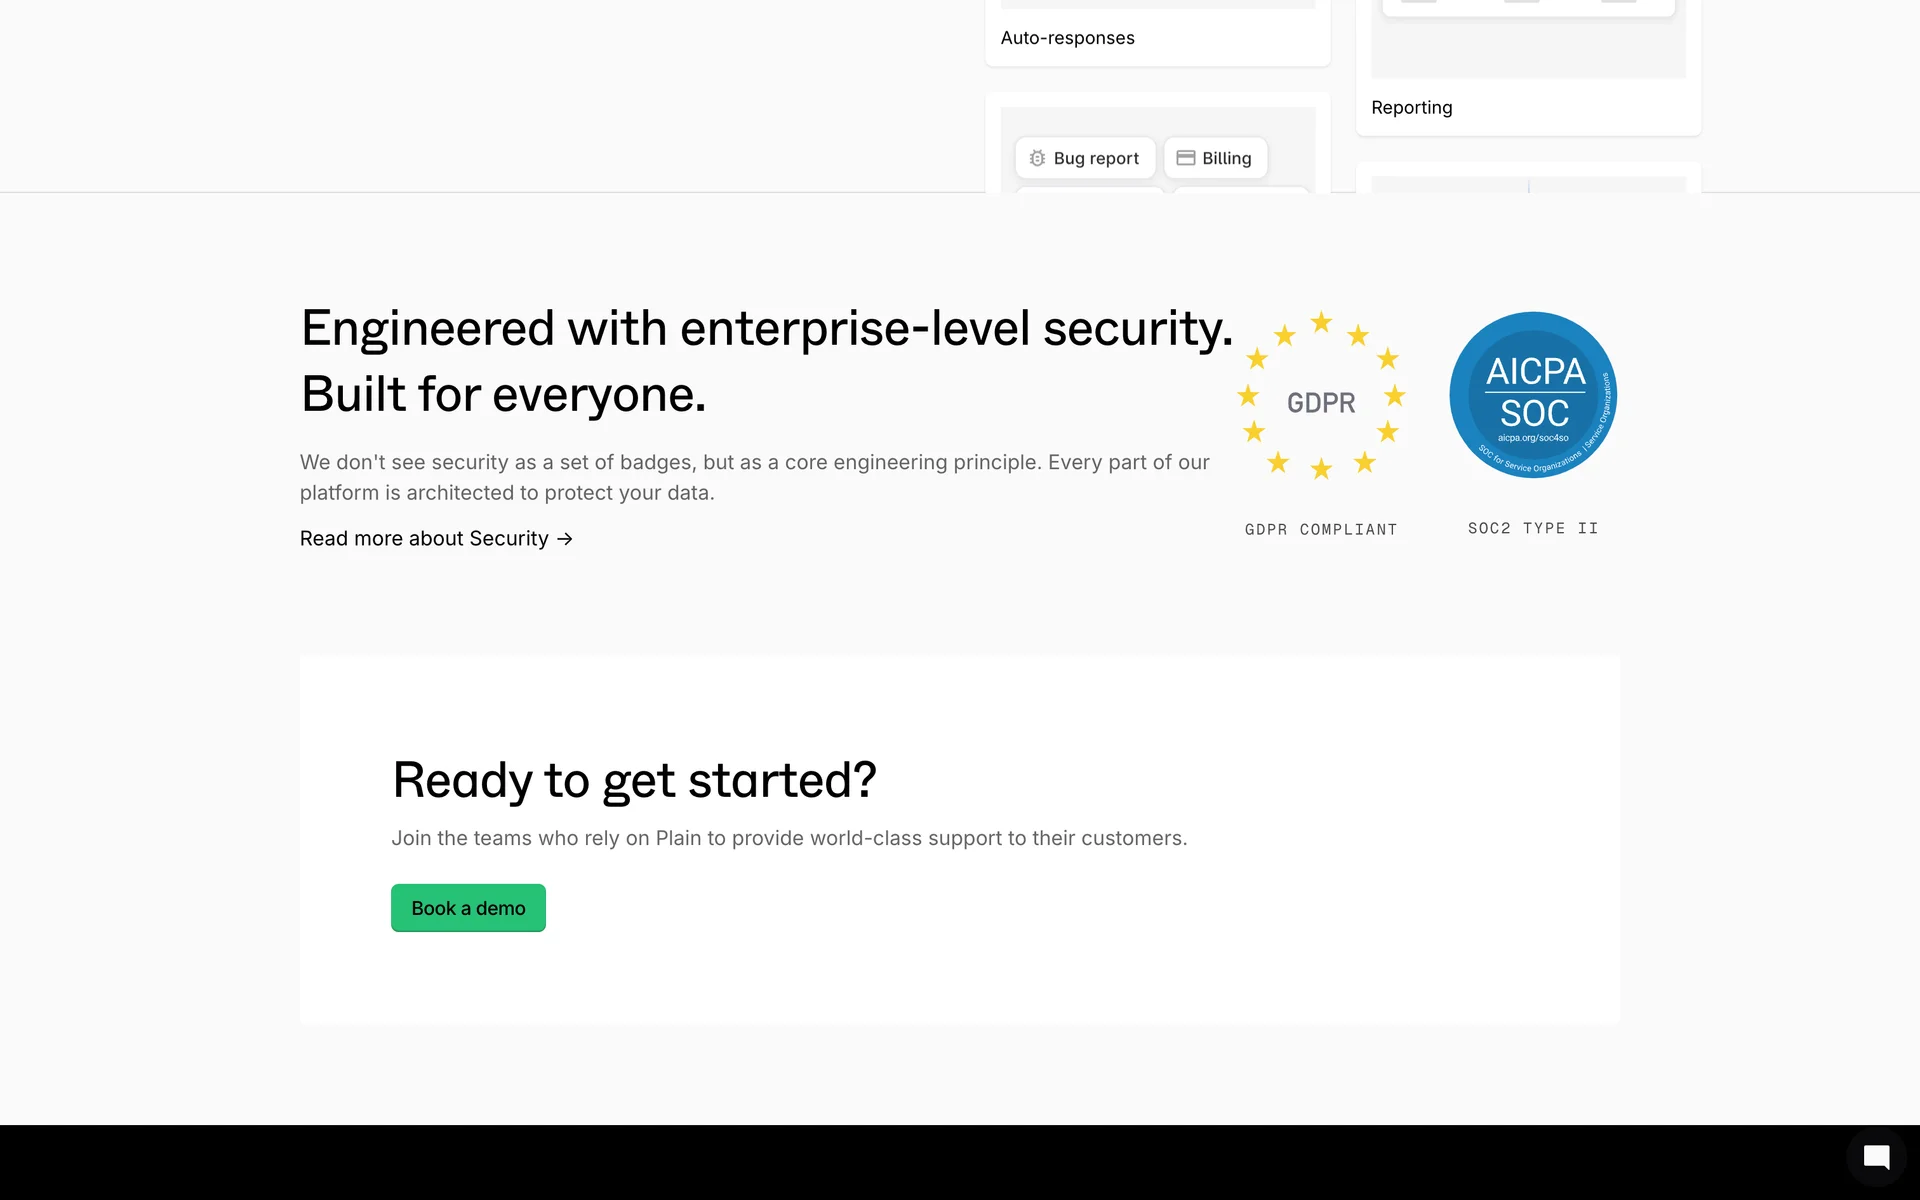This screenshot has height=1200, width=1920.
Task: Click the GDPR COMPLIANT caption
Action: (x=1320, y=530)
